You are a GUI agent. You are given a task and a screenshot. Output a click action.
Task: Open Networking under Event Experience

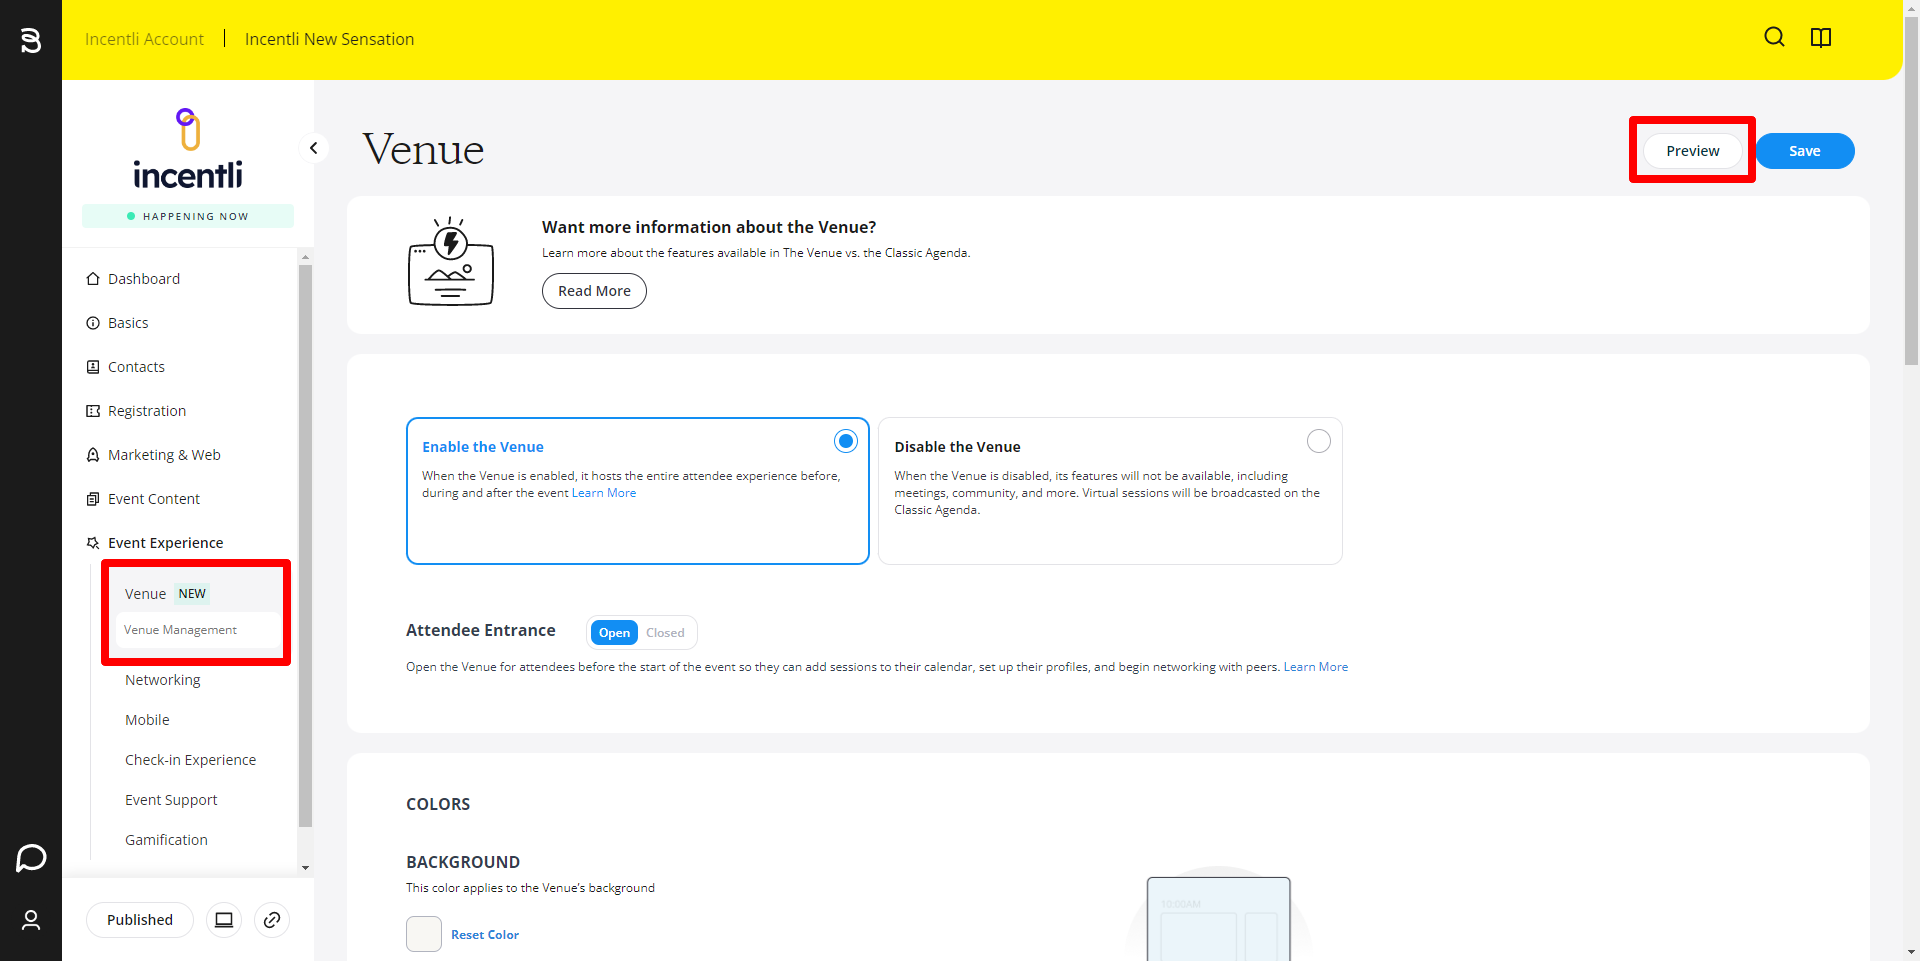click(x=163, y=680)
